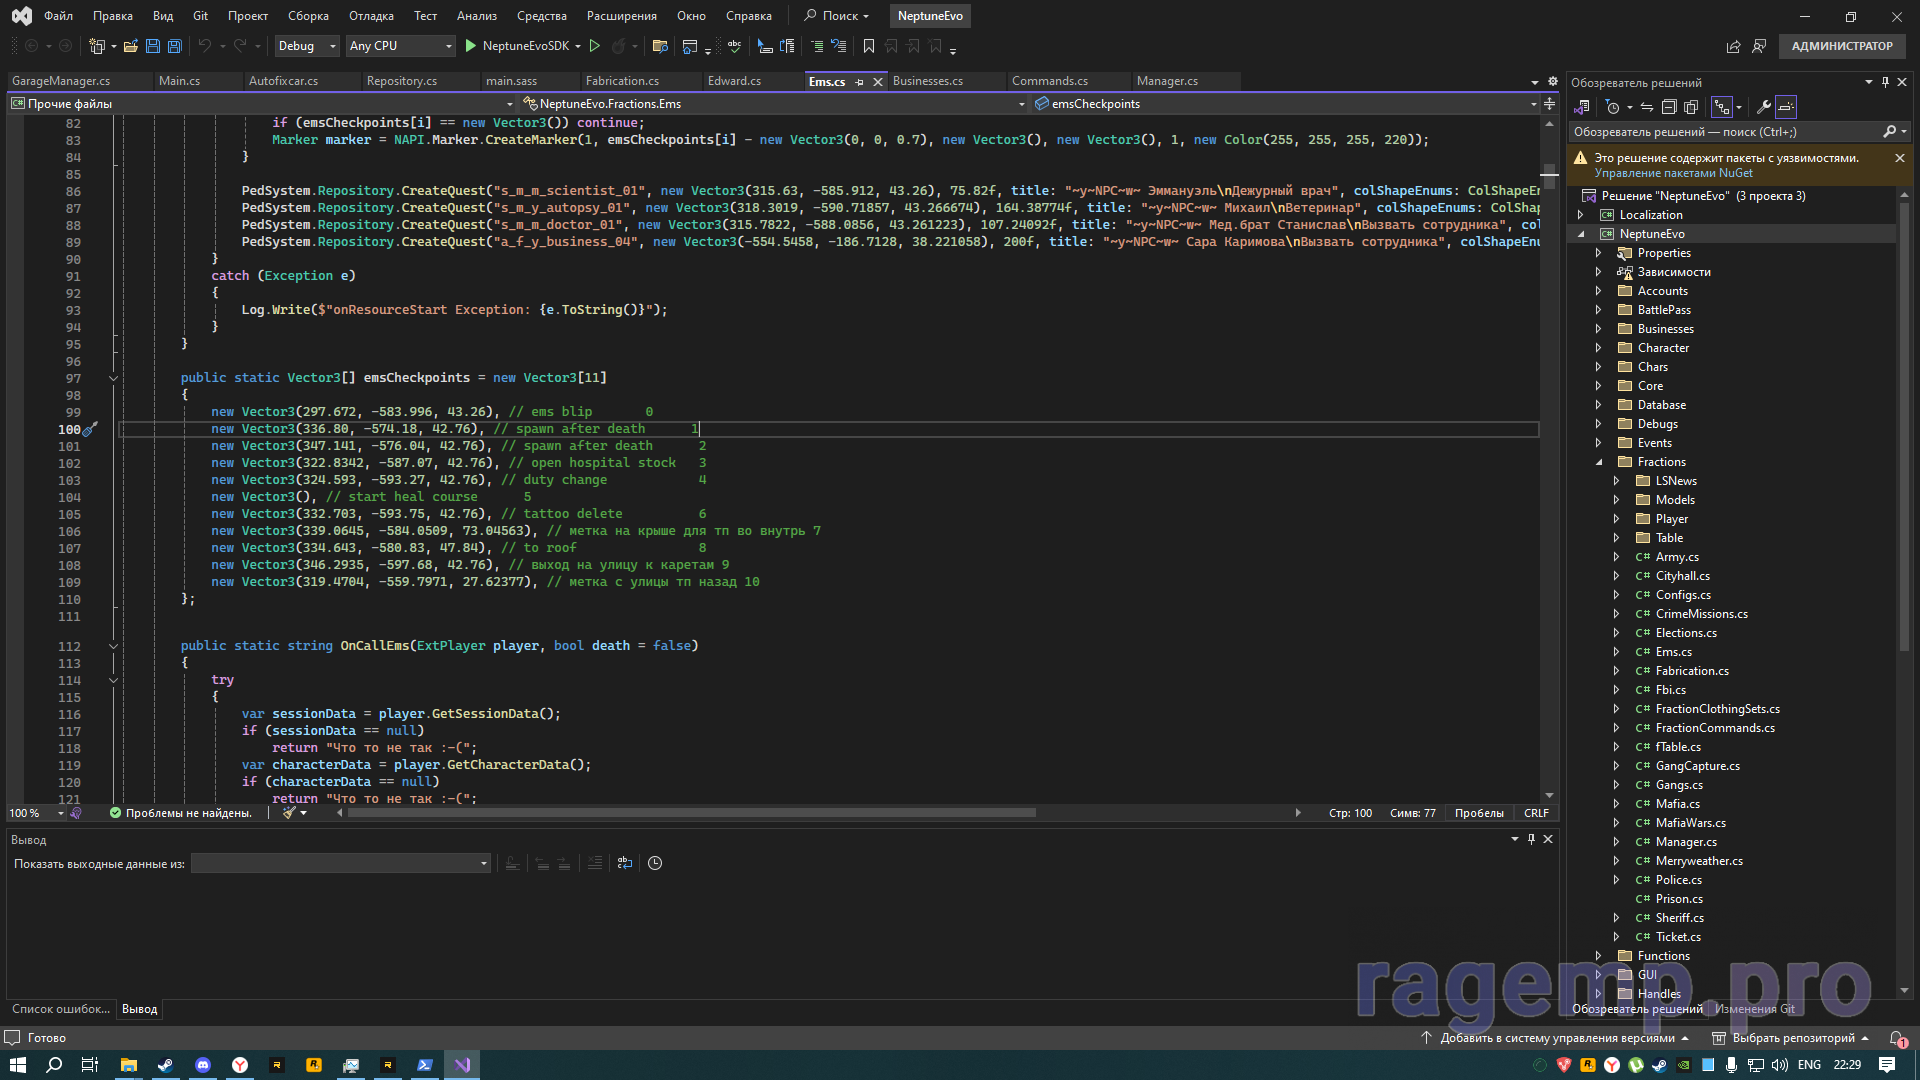Open the Debug configuration dropdown
Screen dimensions: 1920x1080
click(307, 46)
